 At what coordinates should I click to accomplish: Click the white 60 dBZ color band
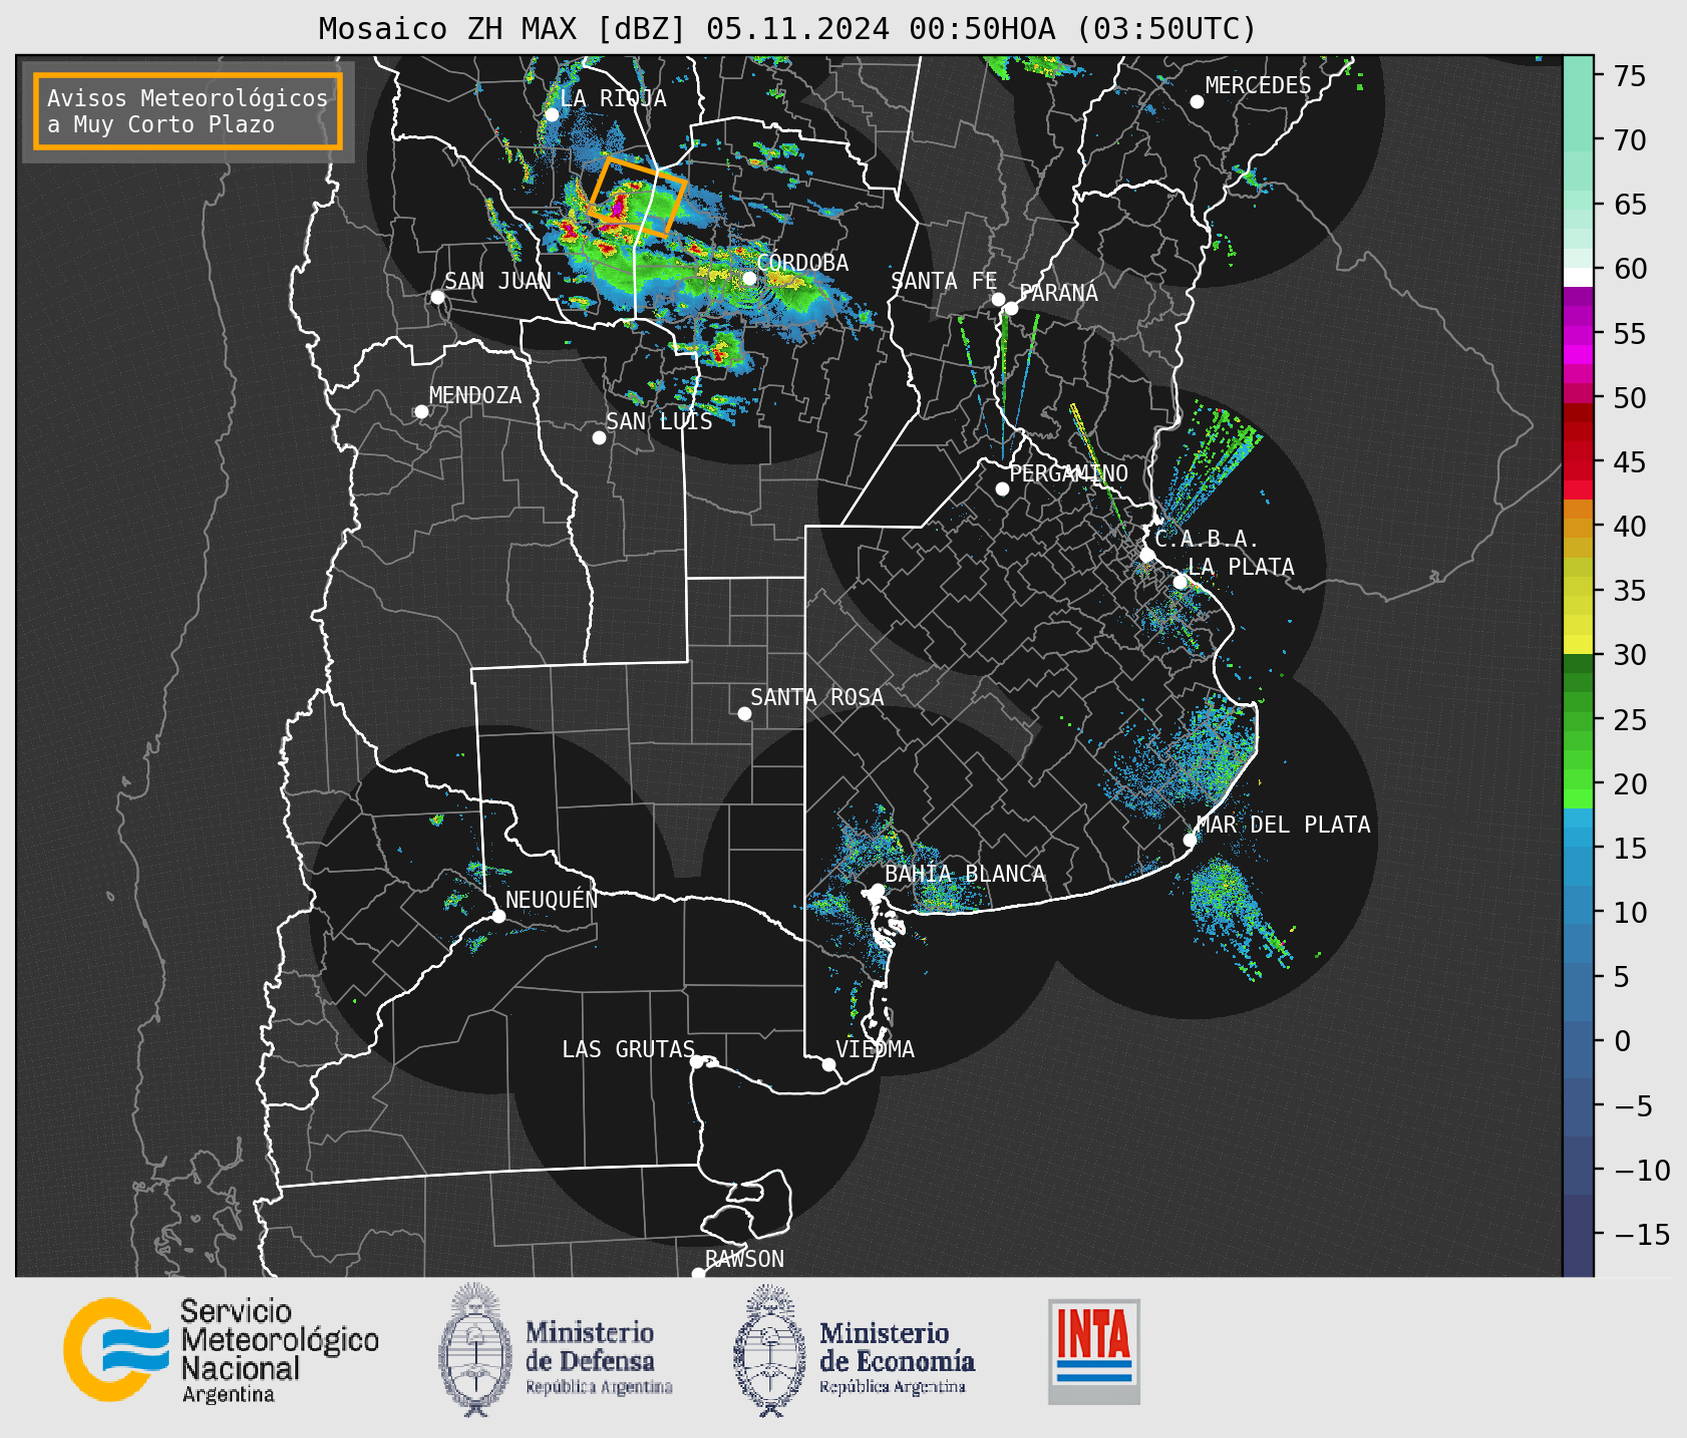point(1578,277)
